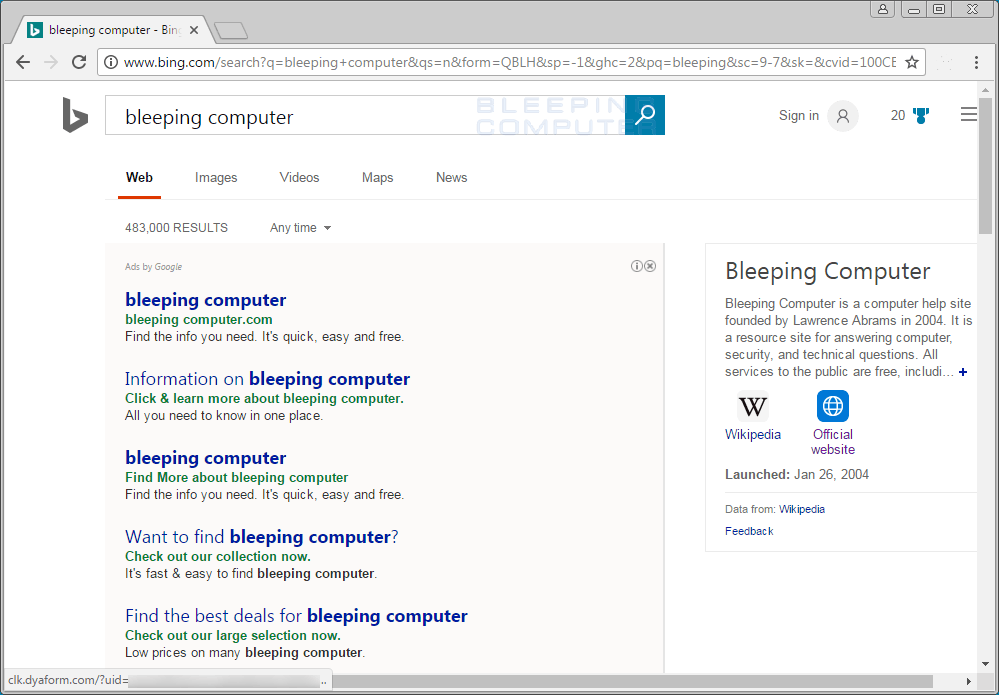Viewport: 999px width, 695px height.
Task: View site information icon in address bar
Action: pos(111,62)
